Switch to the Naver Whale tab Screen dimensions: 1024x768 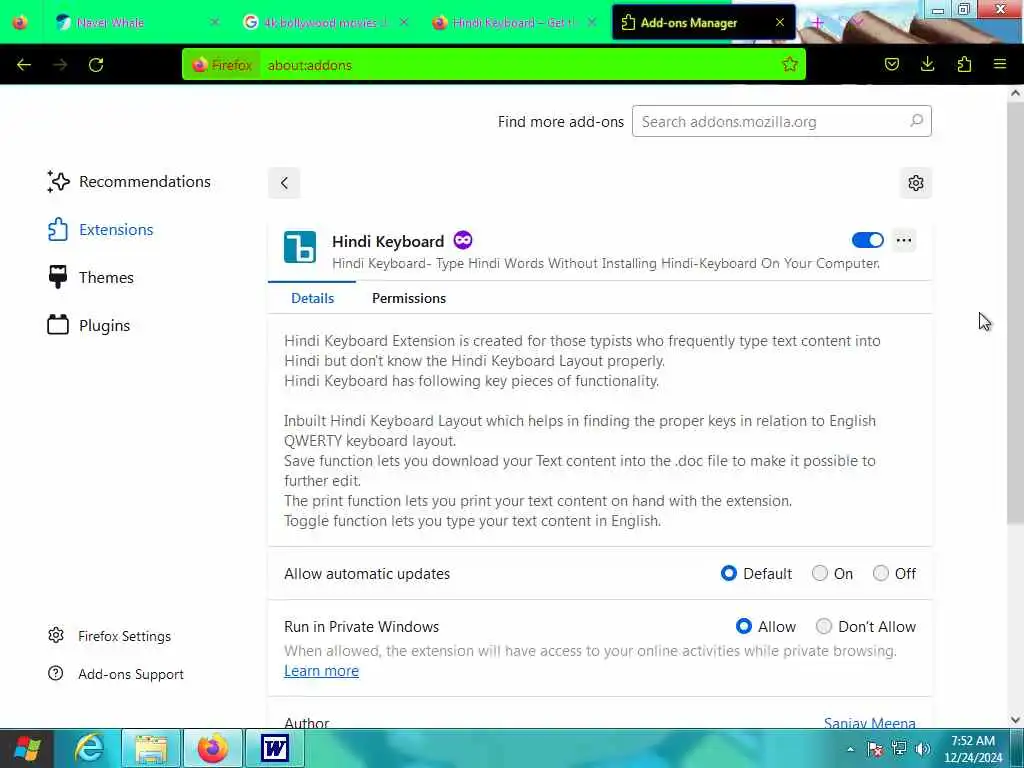coord(135,22)
